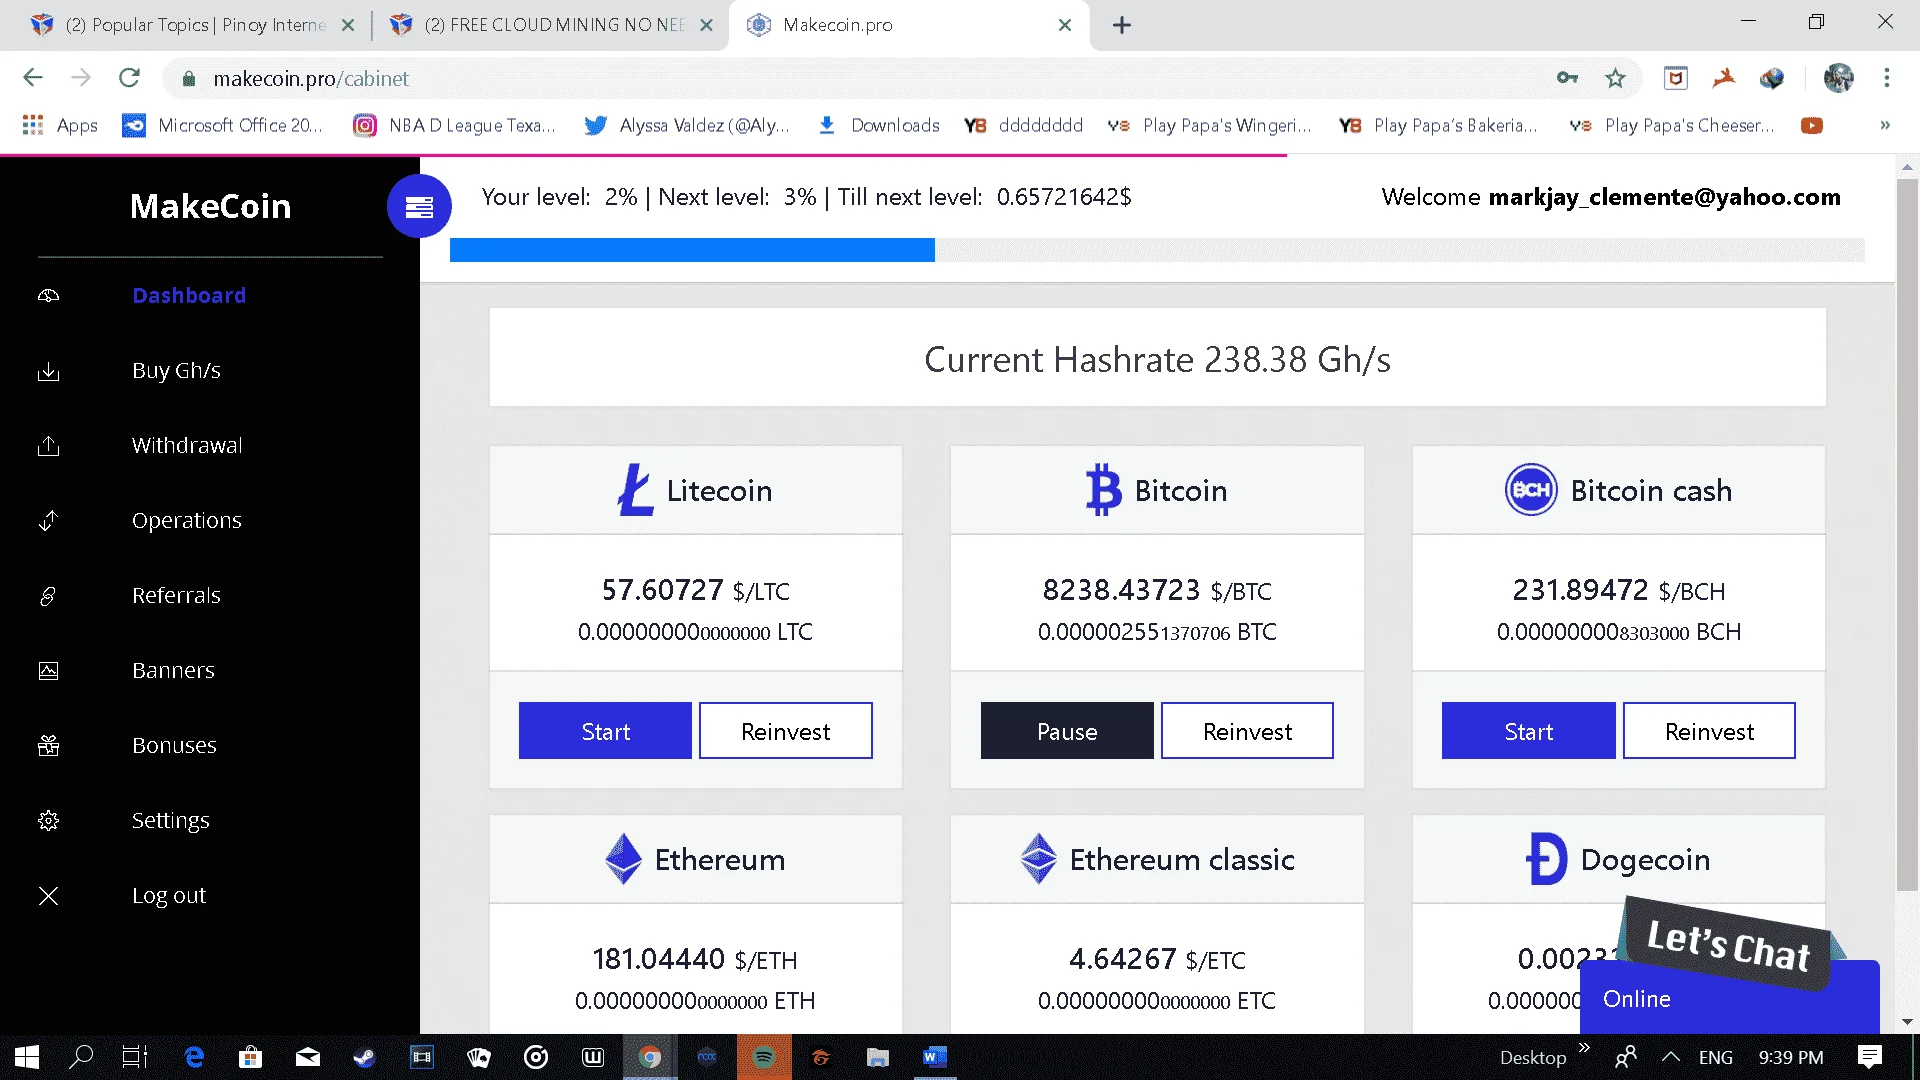Click the page vertical scrollbar
1920x1080 pixels.
(x=1907, y=534)
